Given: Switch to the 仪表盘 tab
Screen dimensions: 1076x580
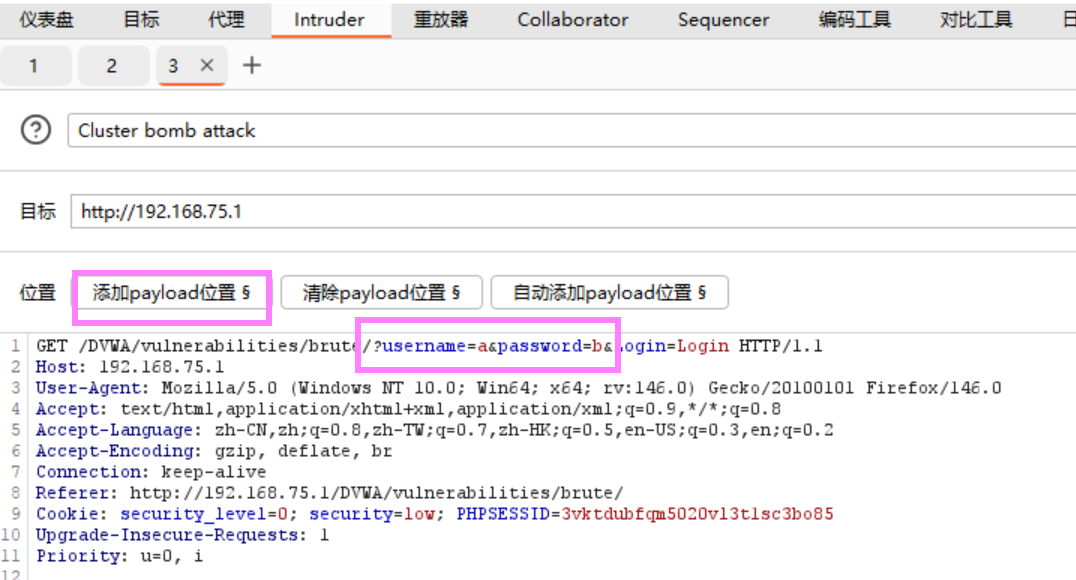Looking at the screenshot, I should [x=46, y=20].
